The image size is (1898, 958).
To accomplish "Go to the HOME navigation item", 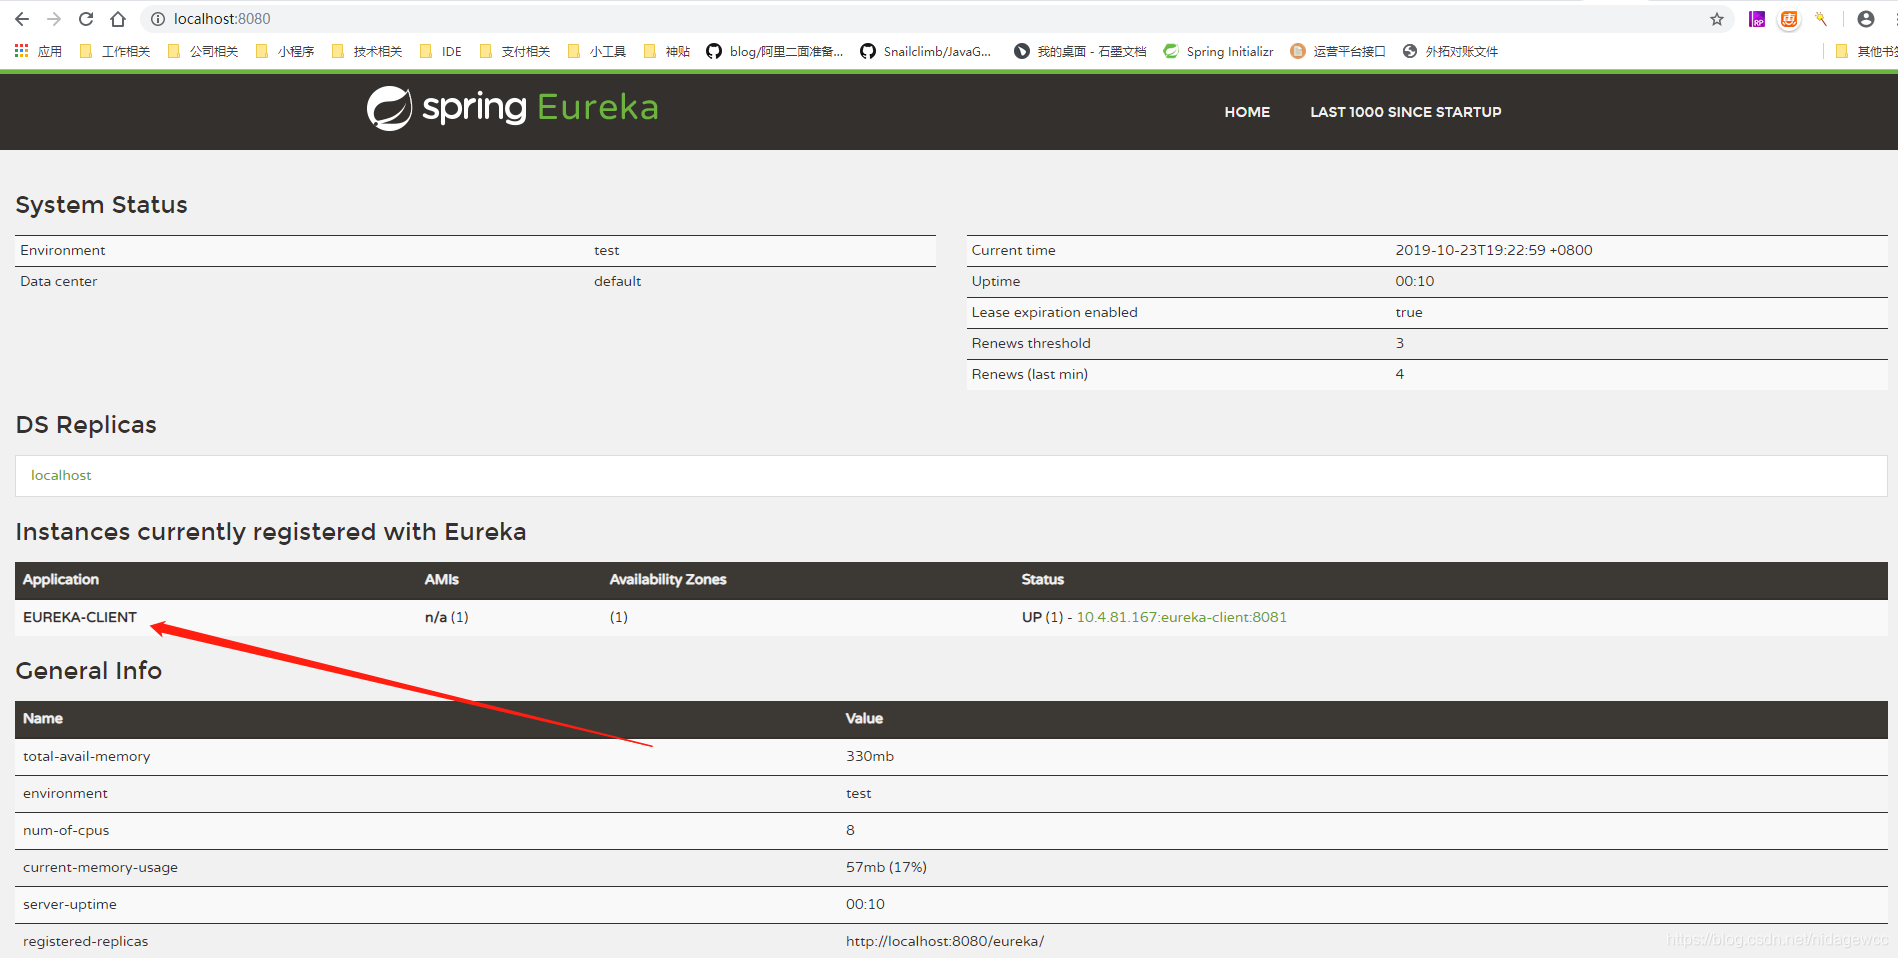I will point(1247,112).
